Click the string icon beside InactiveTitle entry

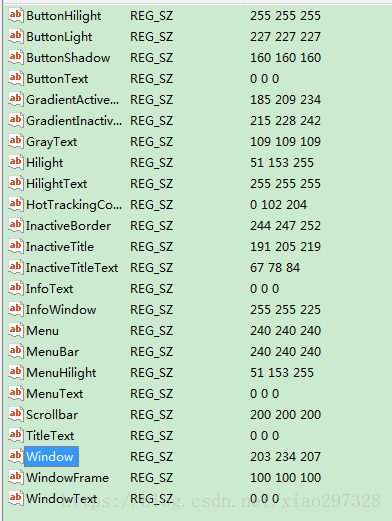pos(16,246)
